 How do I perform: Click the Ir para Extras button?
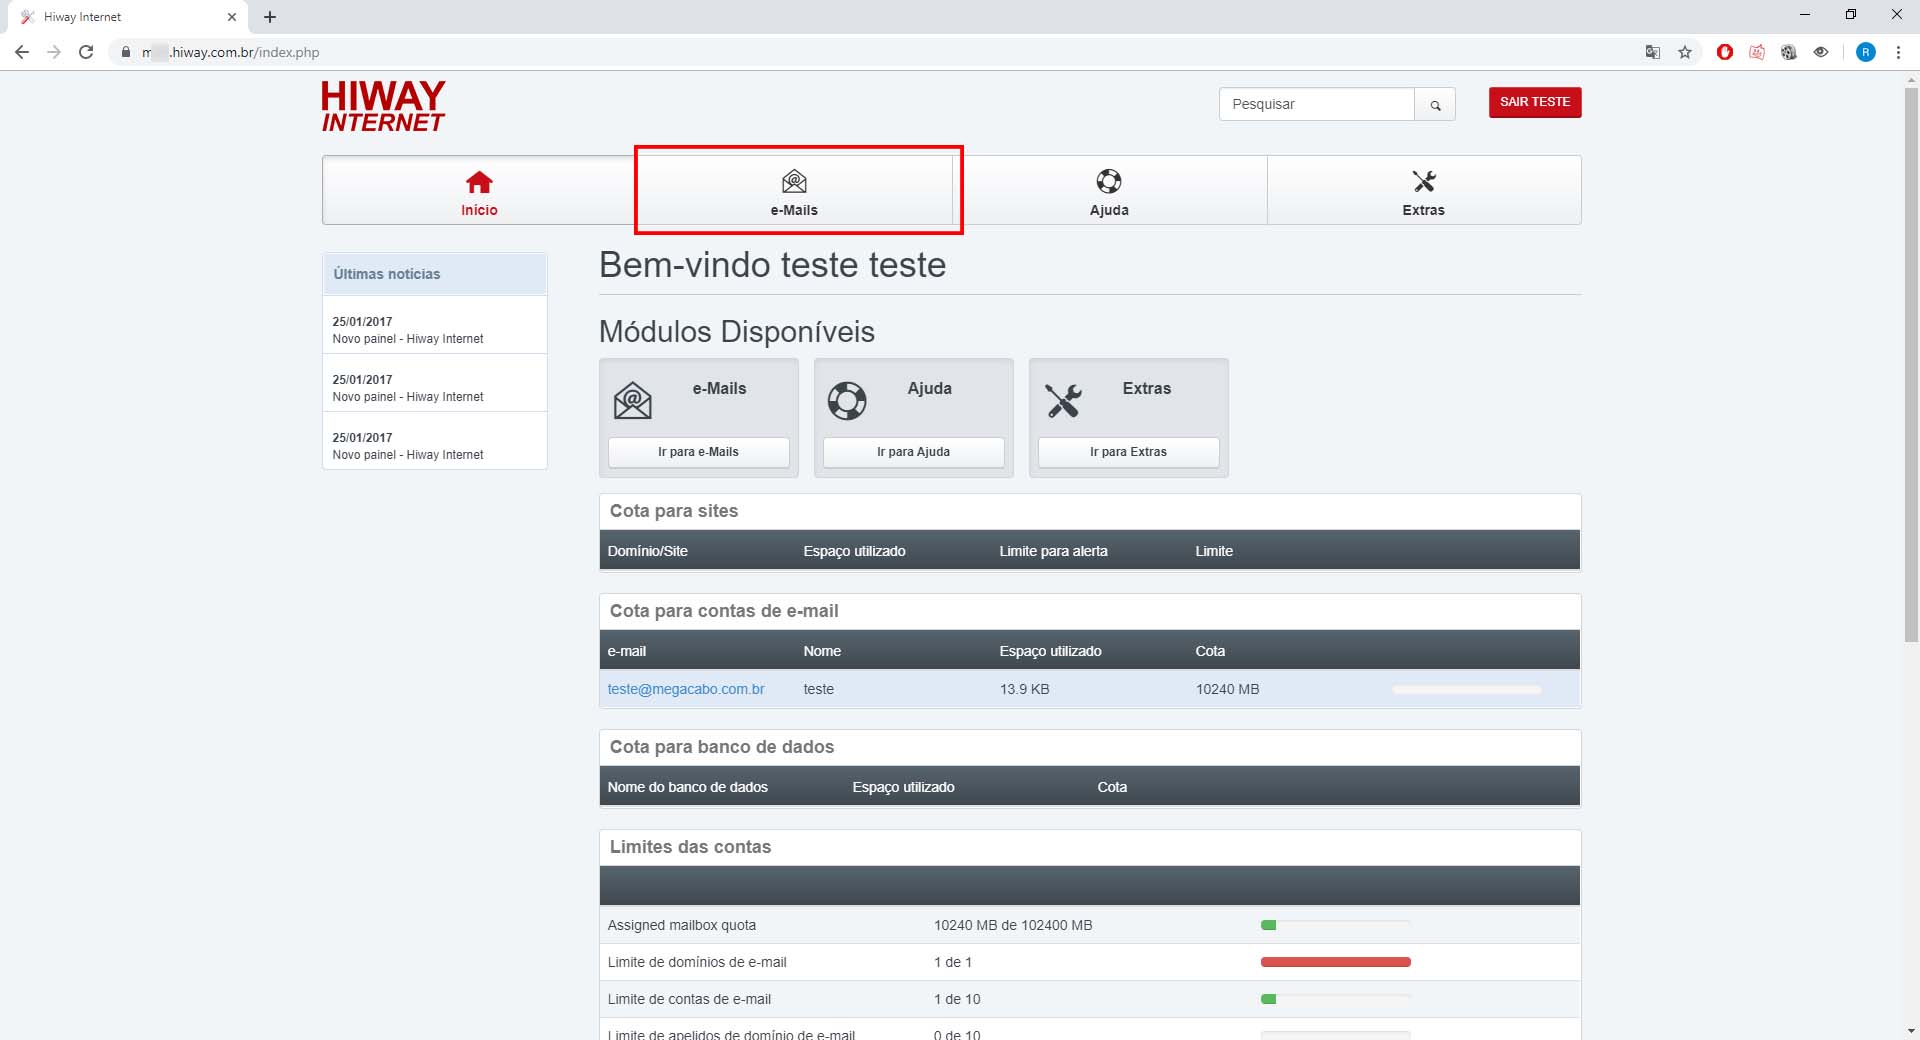coord(1129,452)
